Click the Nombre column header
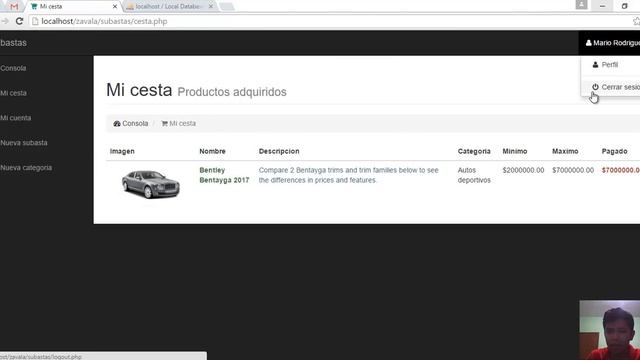This screenshot has width=640, height=360. (212, 151)
